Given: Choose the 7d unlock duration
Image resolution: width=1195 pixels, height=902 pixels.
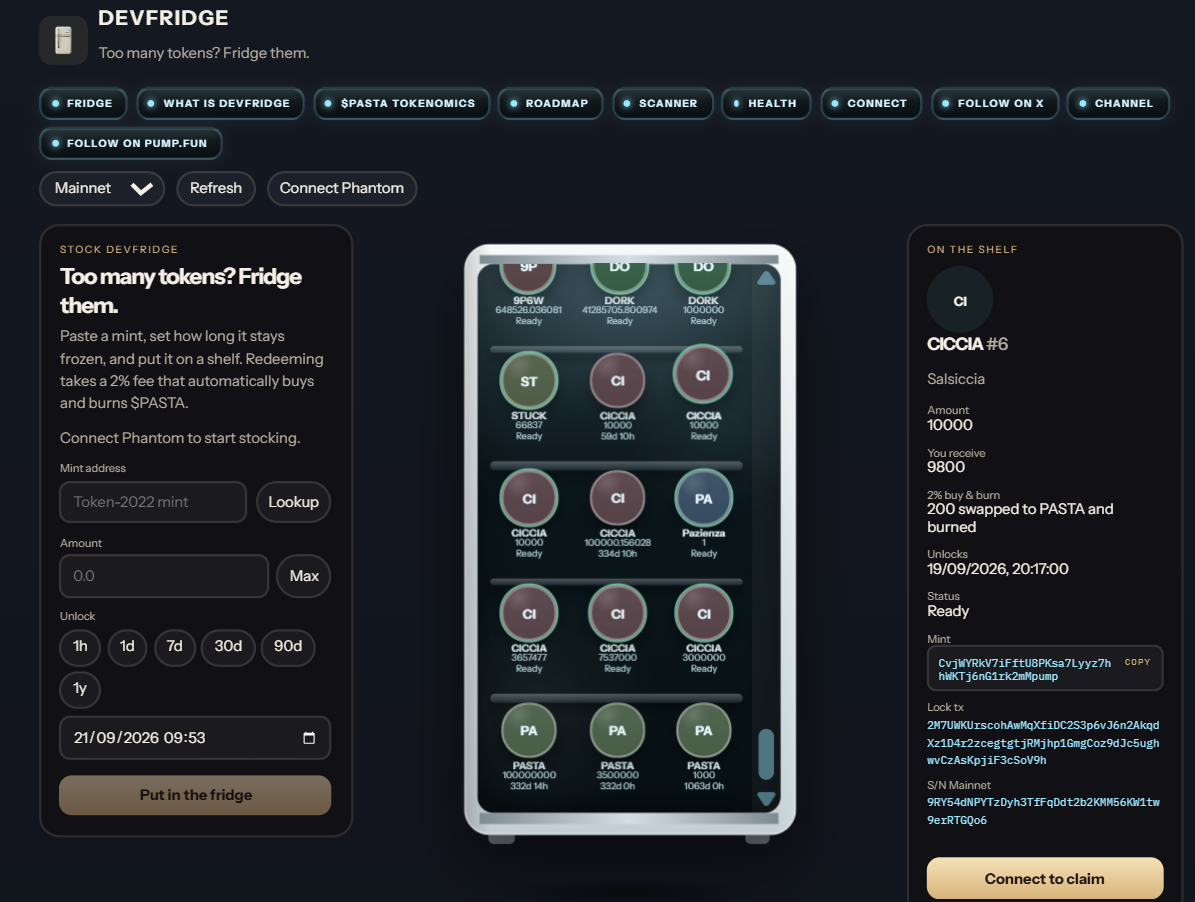Looking at the screenshot, I should tap(175, 647).
